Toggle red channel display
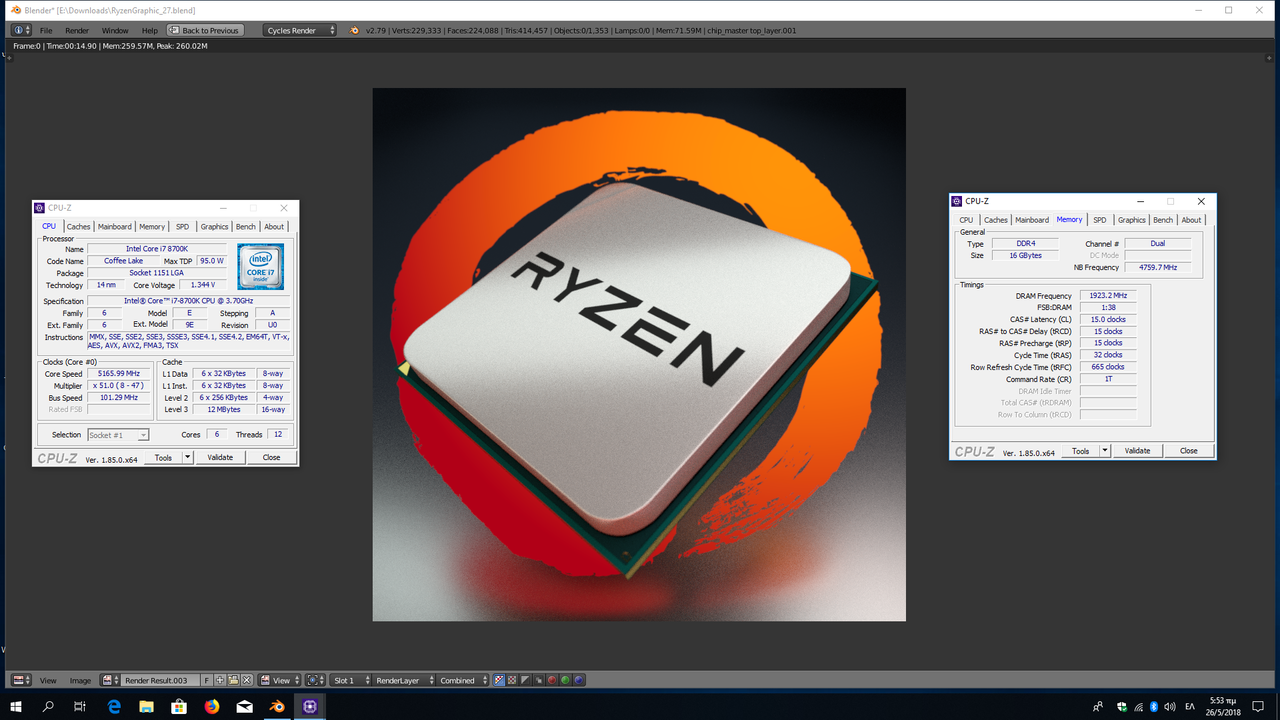This screenshot has height=720, width=1280. [x=551, y=680]
